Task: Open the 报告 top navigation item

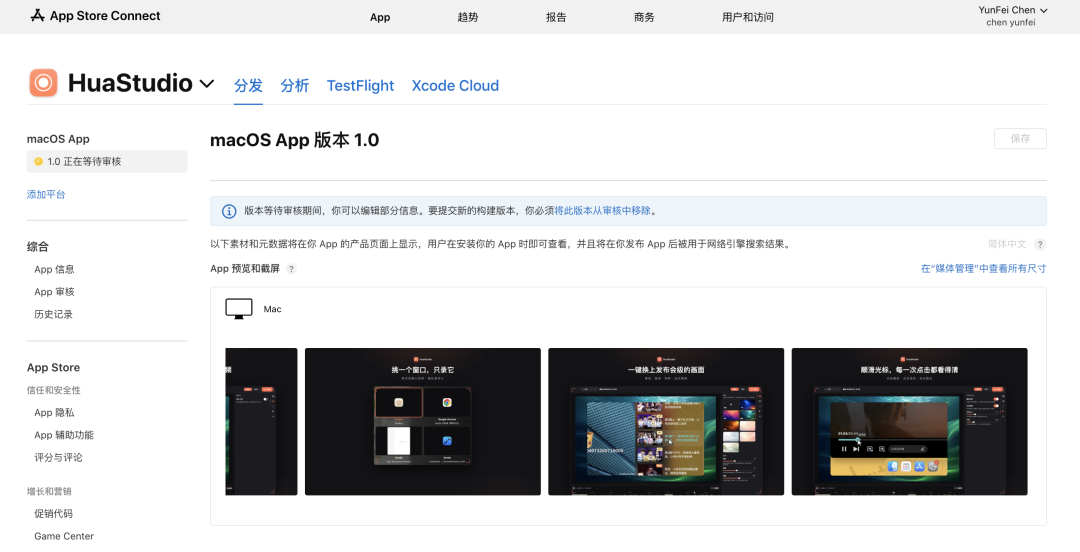Action: [556, 17]
